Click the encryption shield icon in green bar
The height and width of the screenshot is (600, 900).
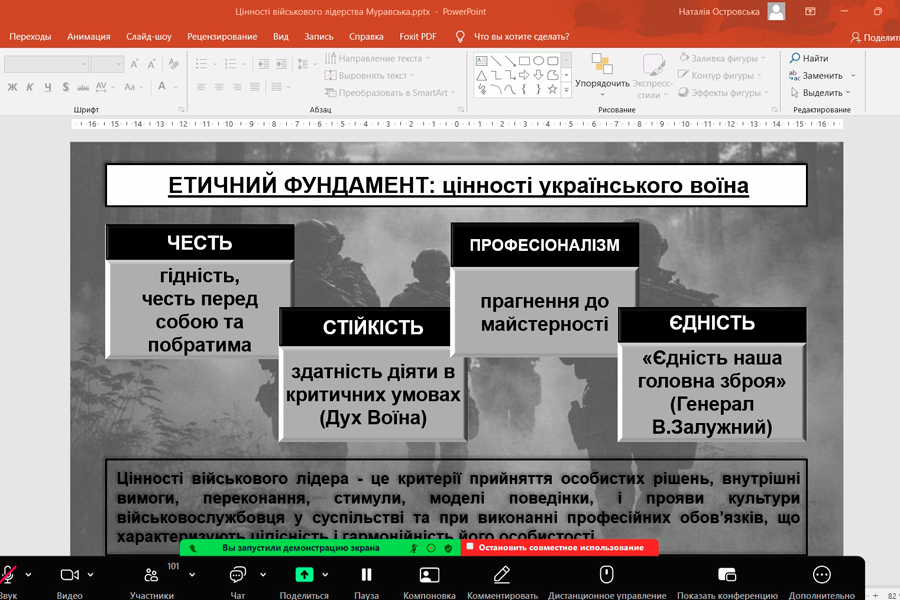(448, 548)
